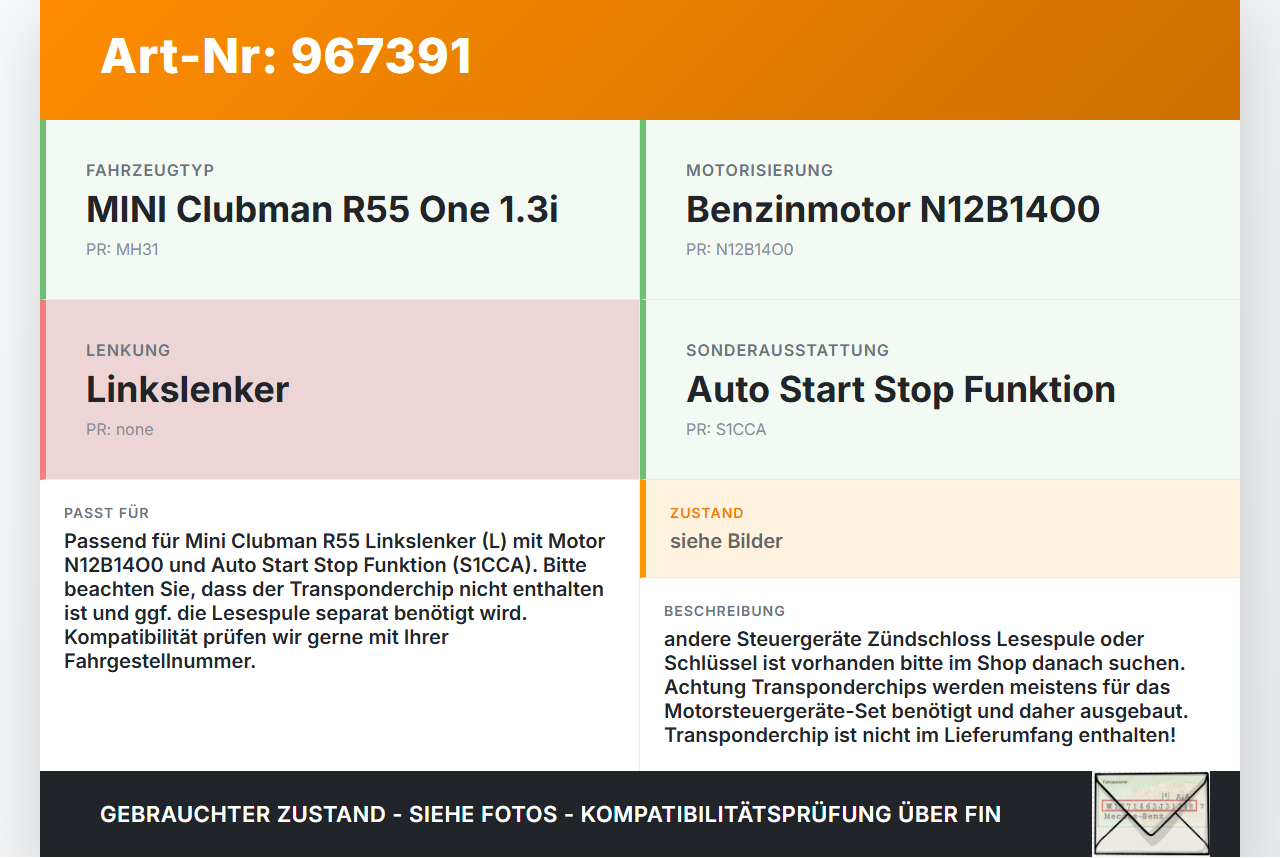Click MINI Clubman R55 One 1.3i title

click(322, 210)
